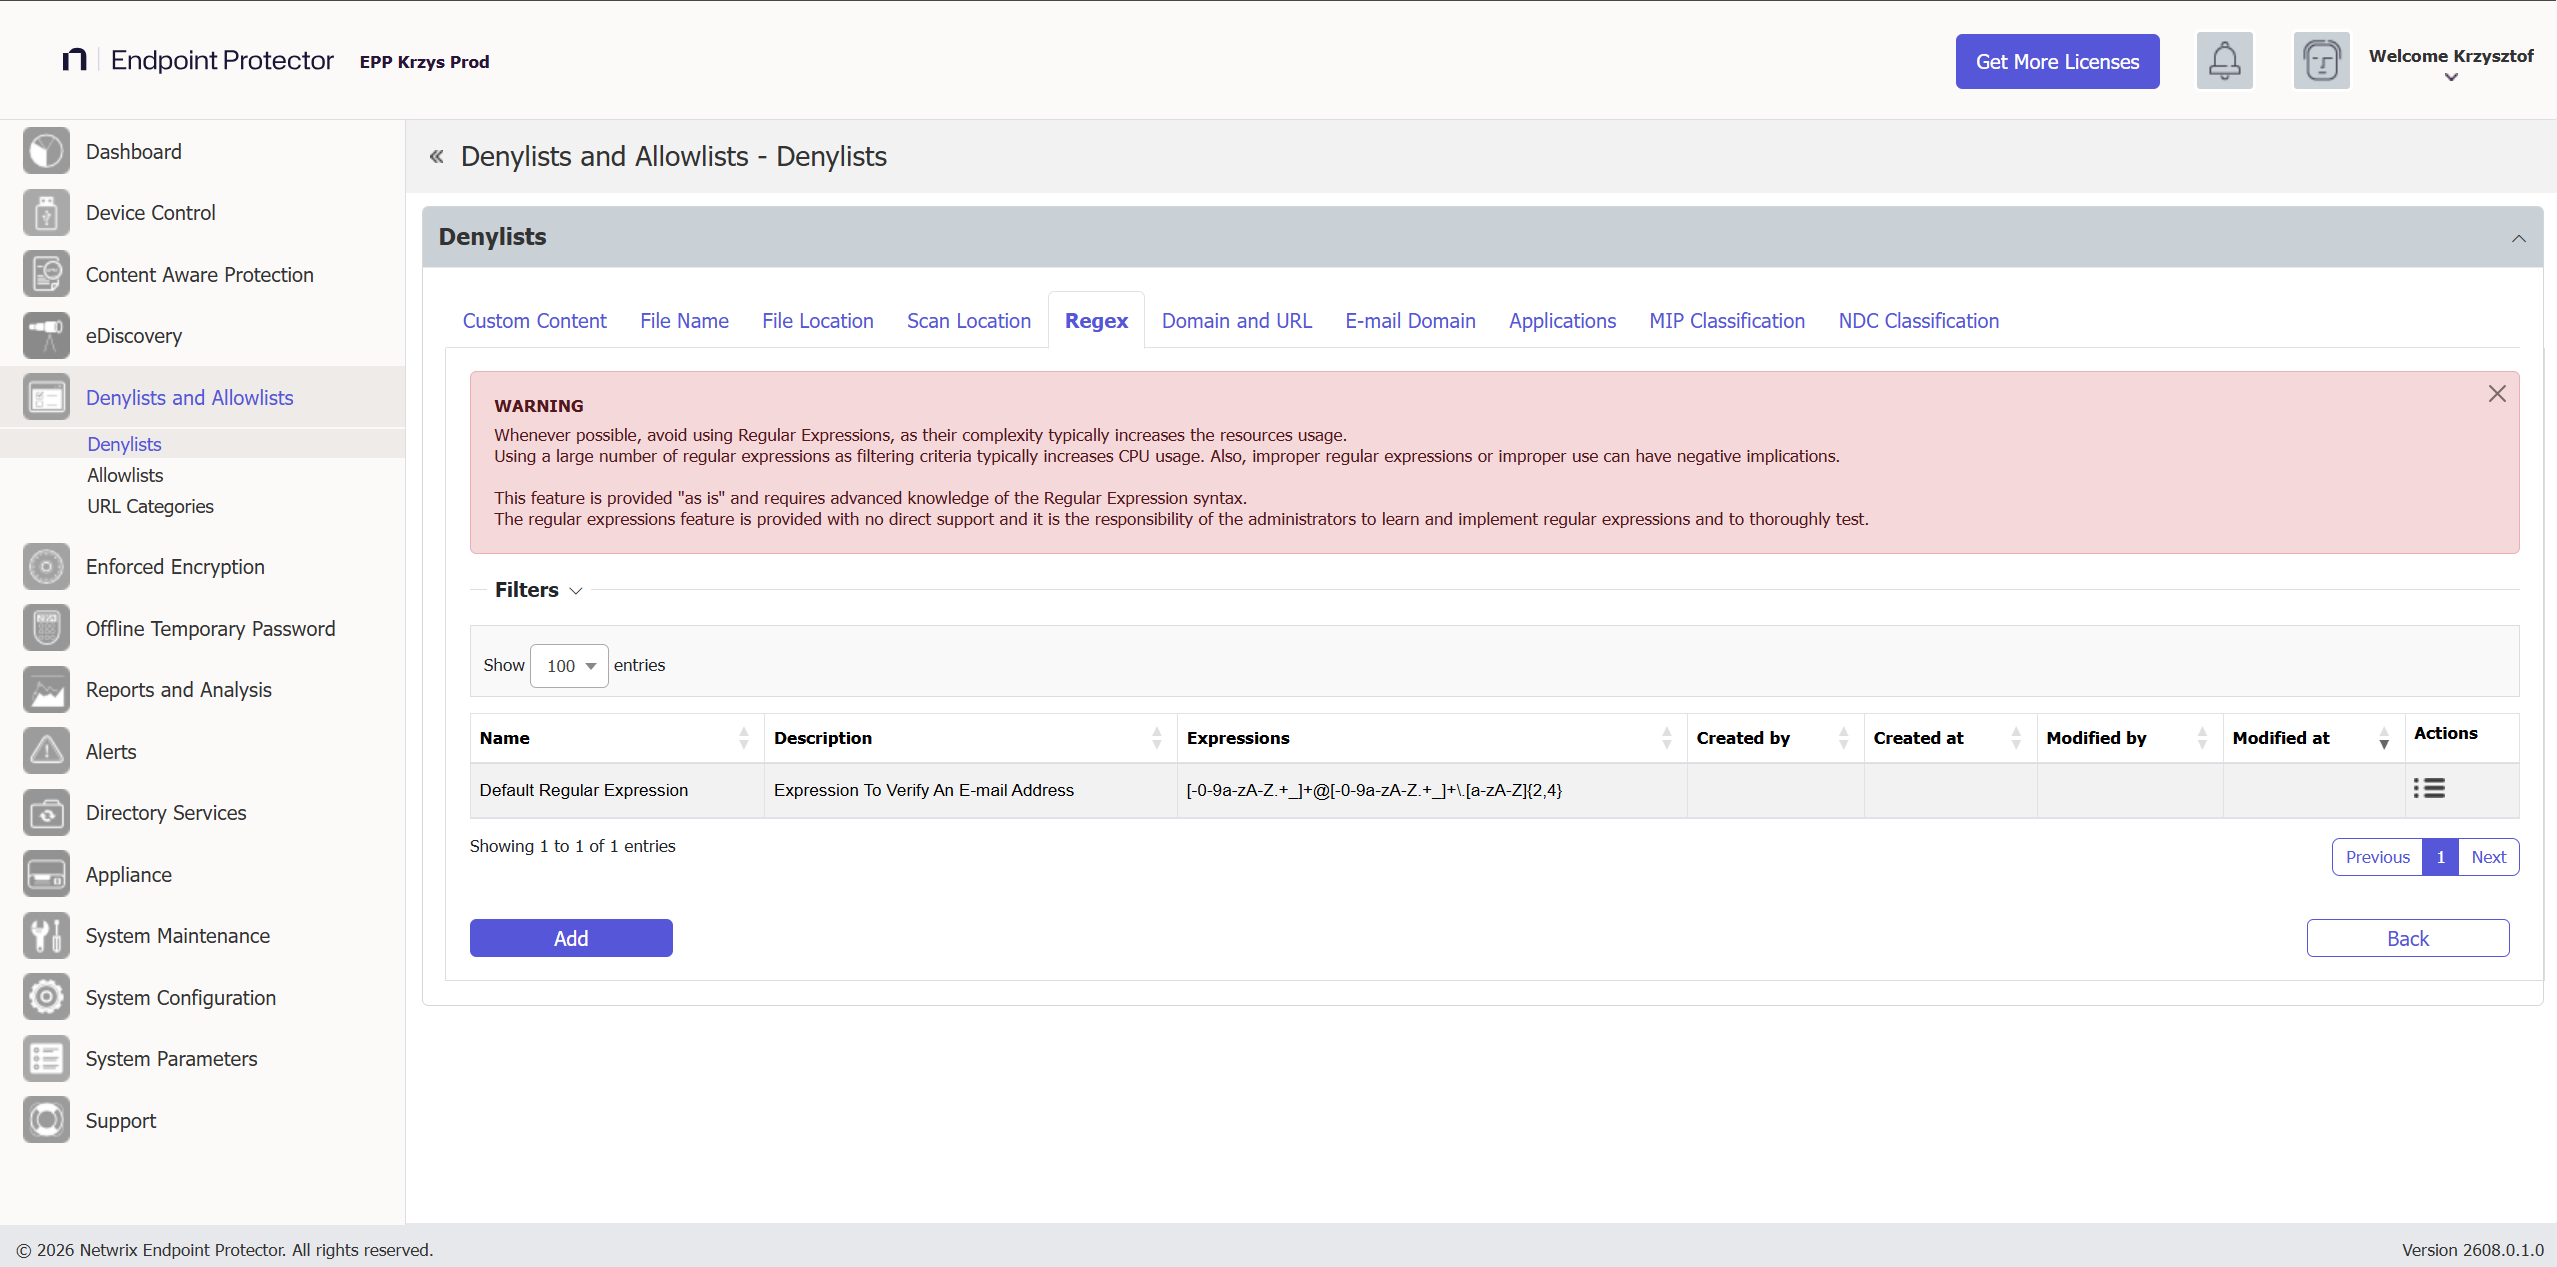Open the System Parameters list icon
The height and width of the screenshot is (1267, 2557).
point(46,1059)
